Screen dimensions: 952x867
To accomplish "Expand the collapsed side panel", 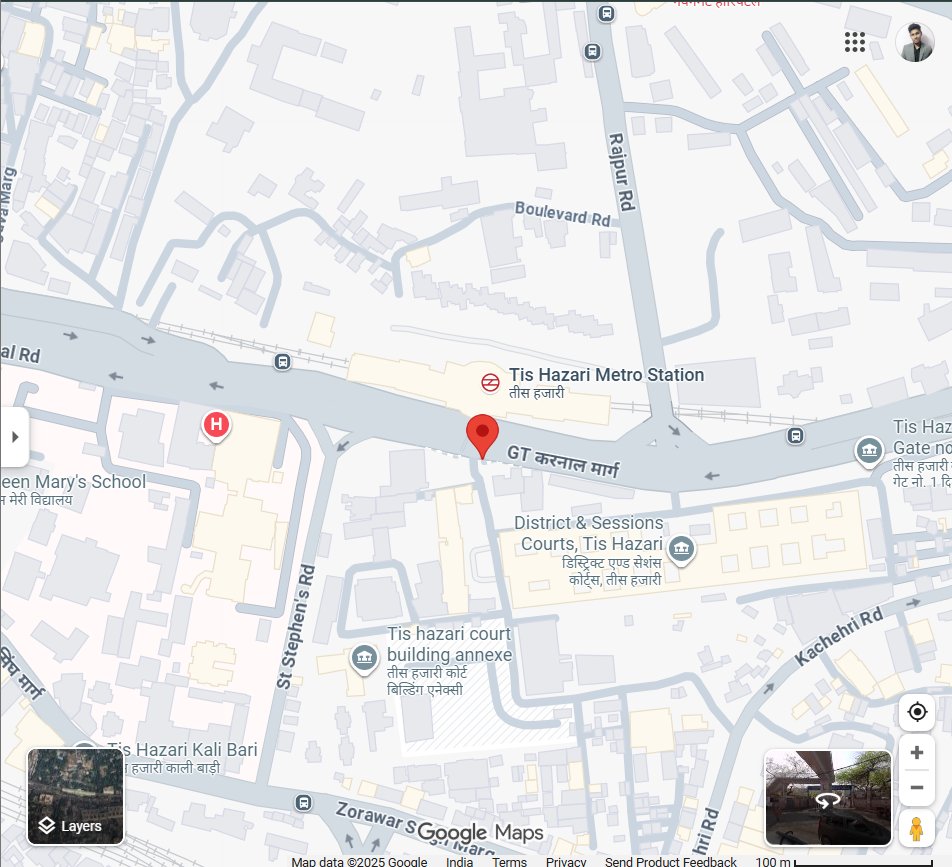I will (x=15, y=437).
